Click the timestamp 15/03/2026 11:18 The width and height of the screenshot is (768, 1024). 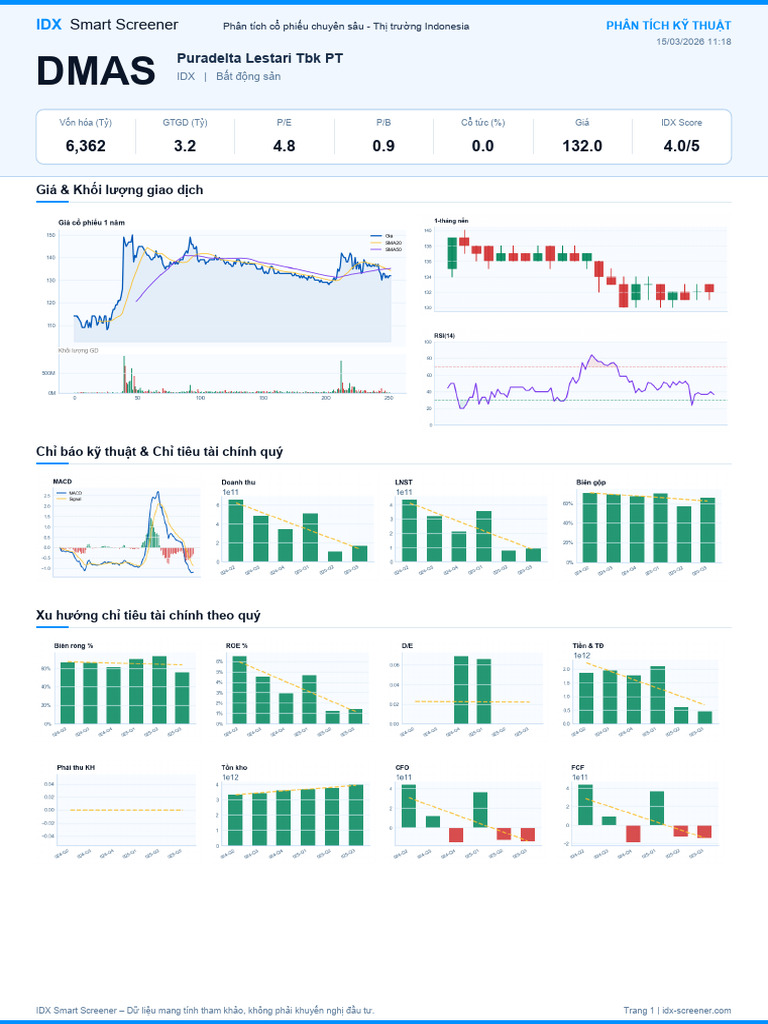(x=694, y=42)
